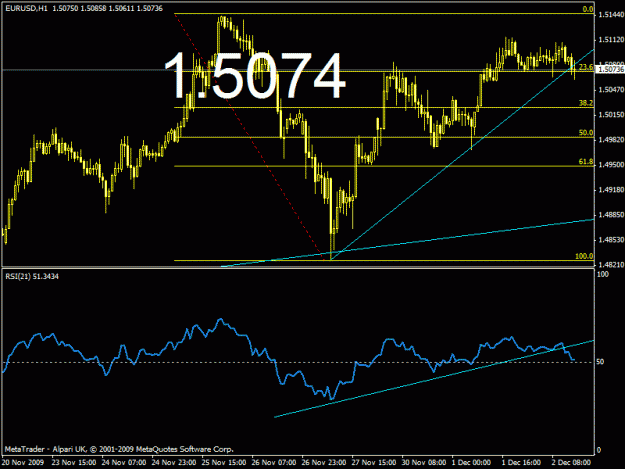Click the 27 Nov 15:00 time label

374,463
